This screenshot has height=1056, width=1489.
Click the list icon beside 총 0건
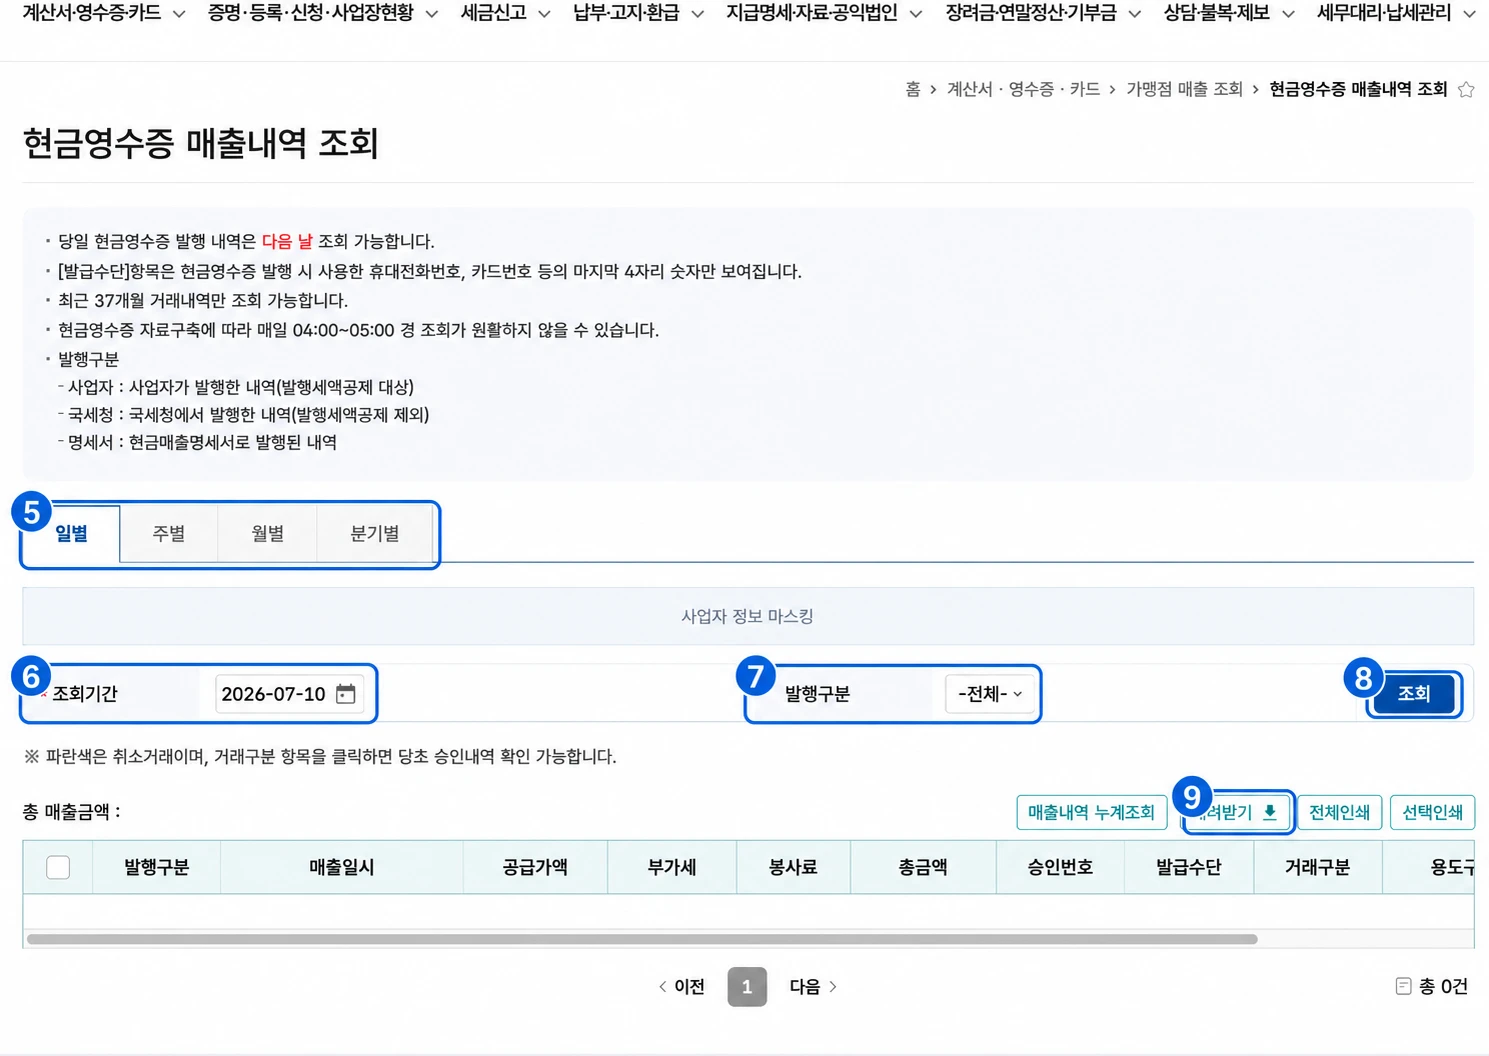(x=1403, y=987)
